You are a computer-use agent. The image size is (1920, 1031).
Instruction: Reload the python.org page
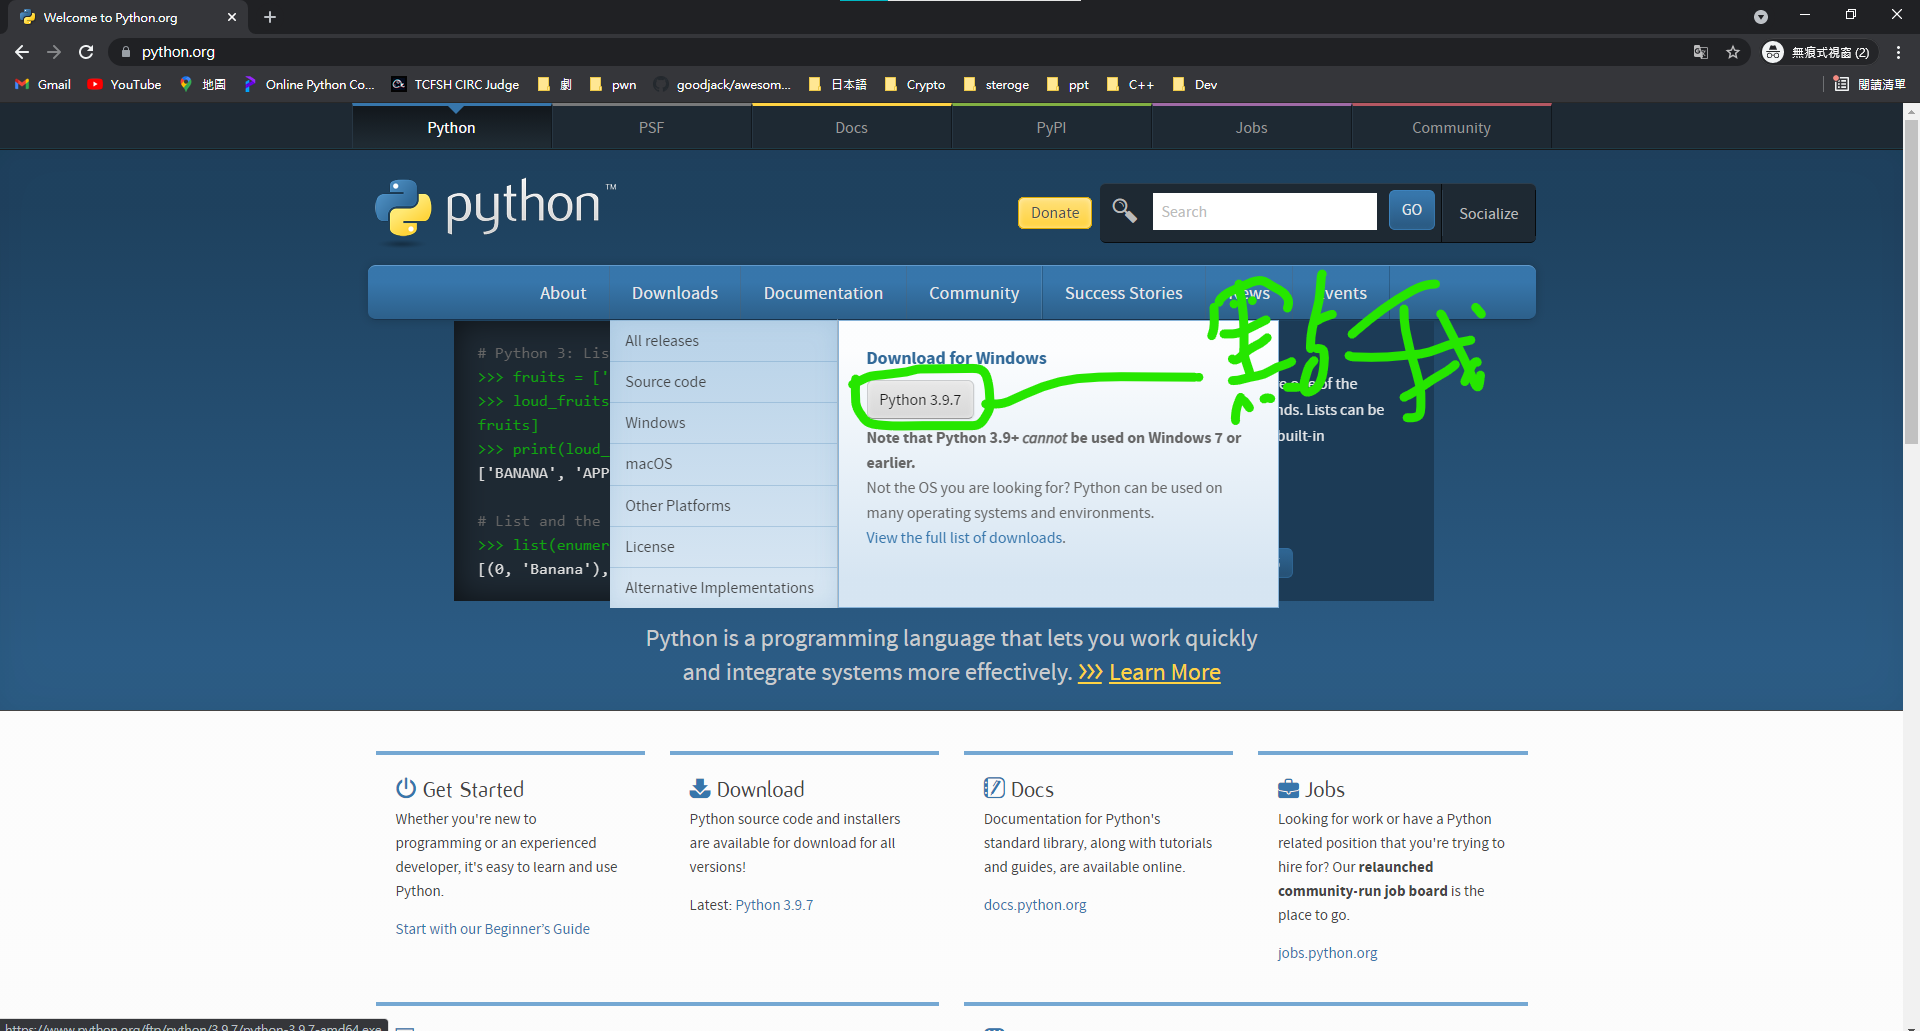[86, 52]
